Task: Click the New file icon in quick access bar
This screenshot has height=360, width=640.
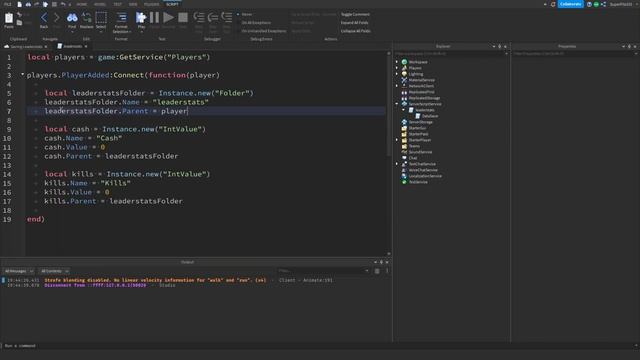Action: 19,4
